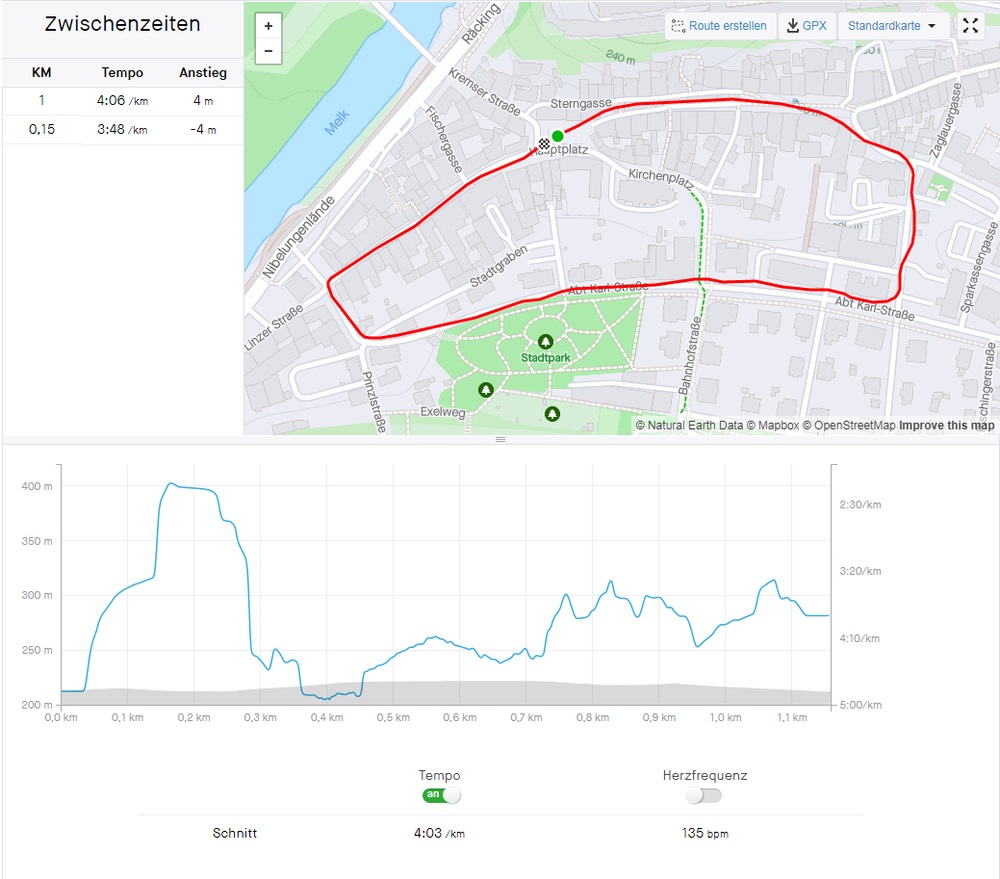Enter fullscreen map view
The image size is (1000, 879).
[x=969, y=26]
